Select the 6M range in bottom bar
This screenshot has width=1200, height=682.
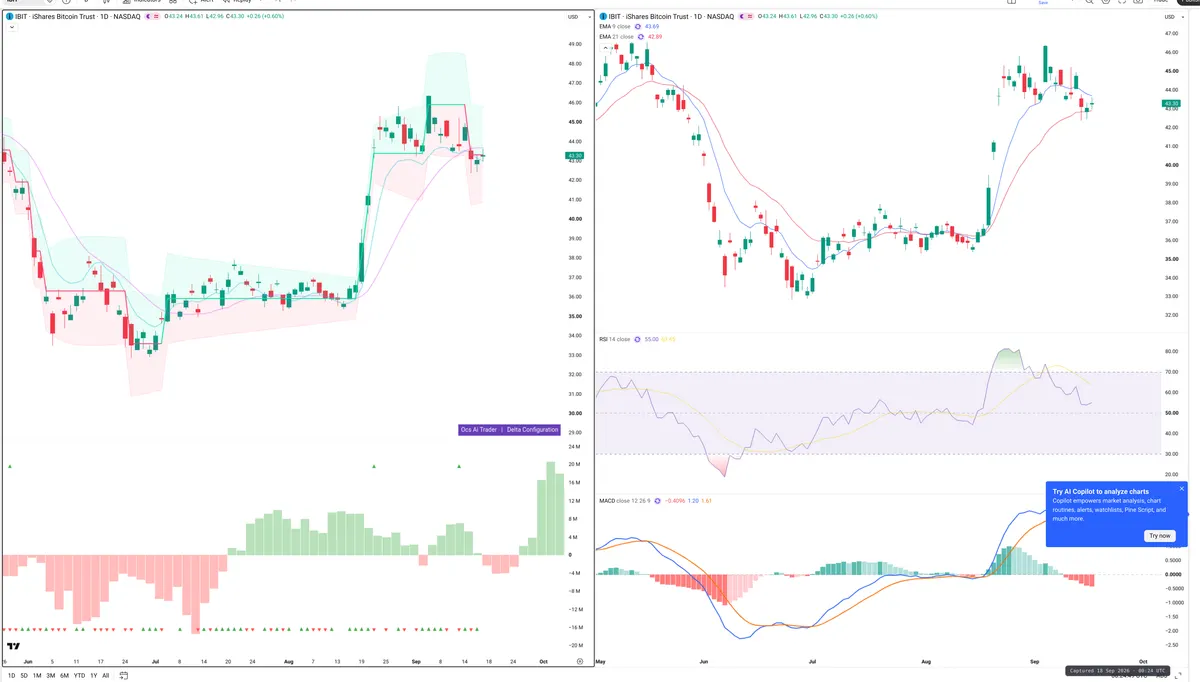tap(64, 676)
